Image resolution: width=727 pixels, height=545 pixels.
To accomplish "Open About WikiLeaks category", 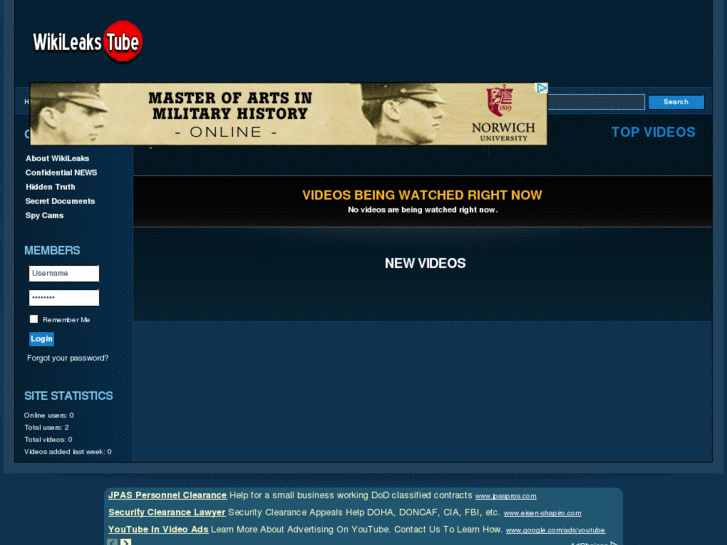I will point(57,158).
